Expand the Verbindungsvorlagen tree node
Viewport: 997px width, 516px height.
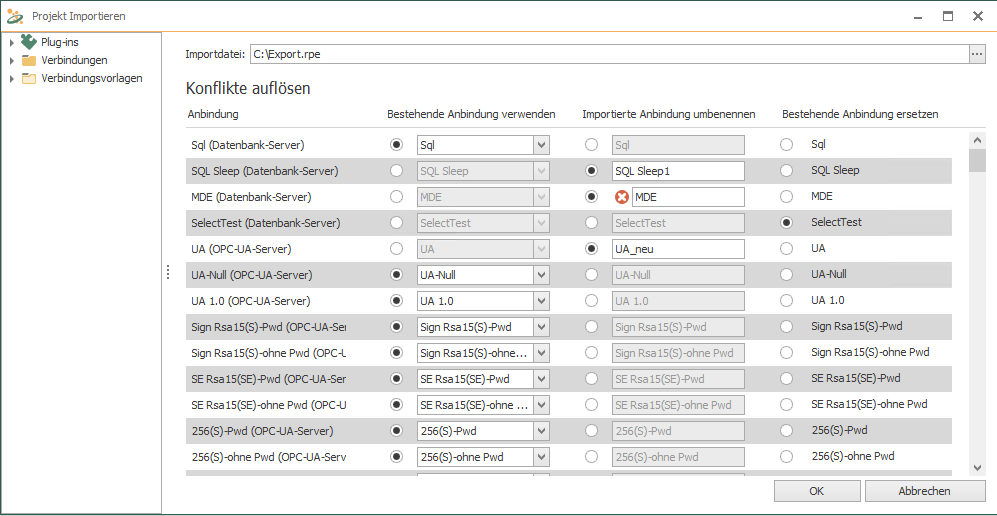(x=11, y=78)
